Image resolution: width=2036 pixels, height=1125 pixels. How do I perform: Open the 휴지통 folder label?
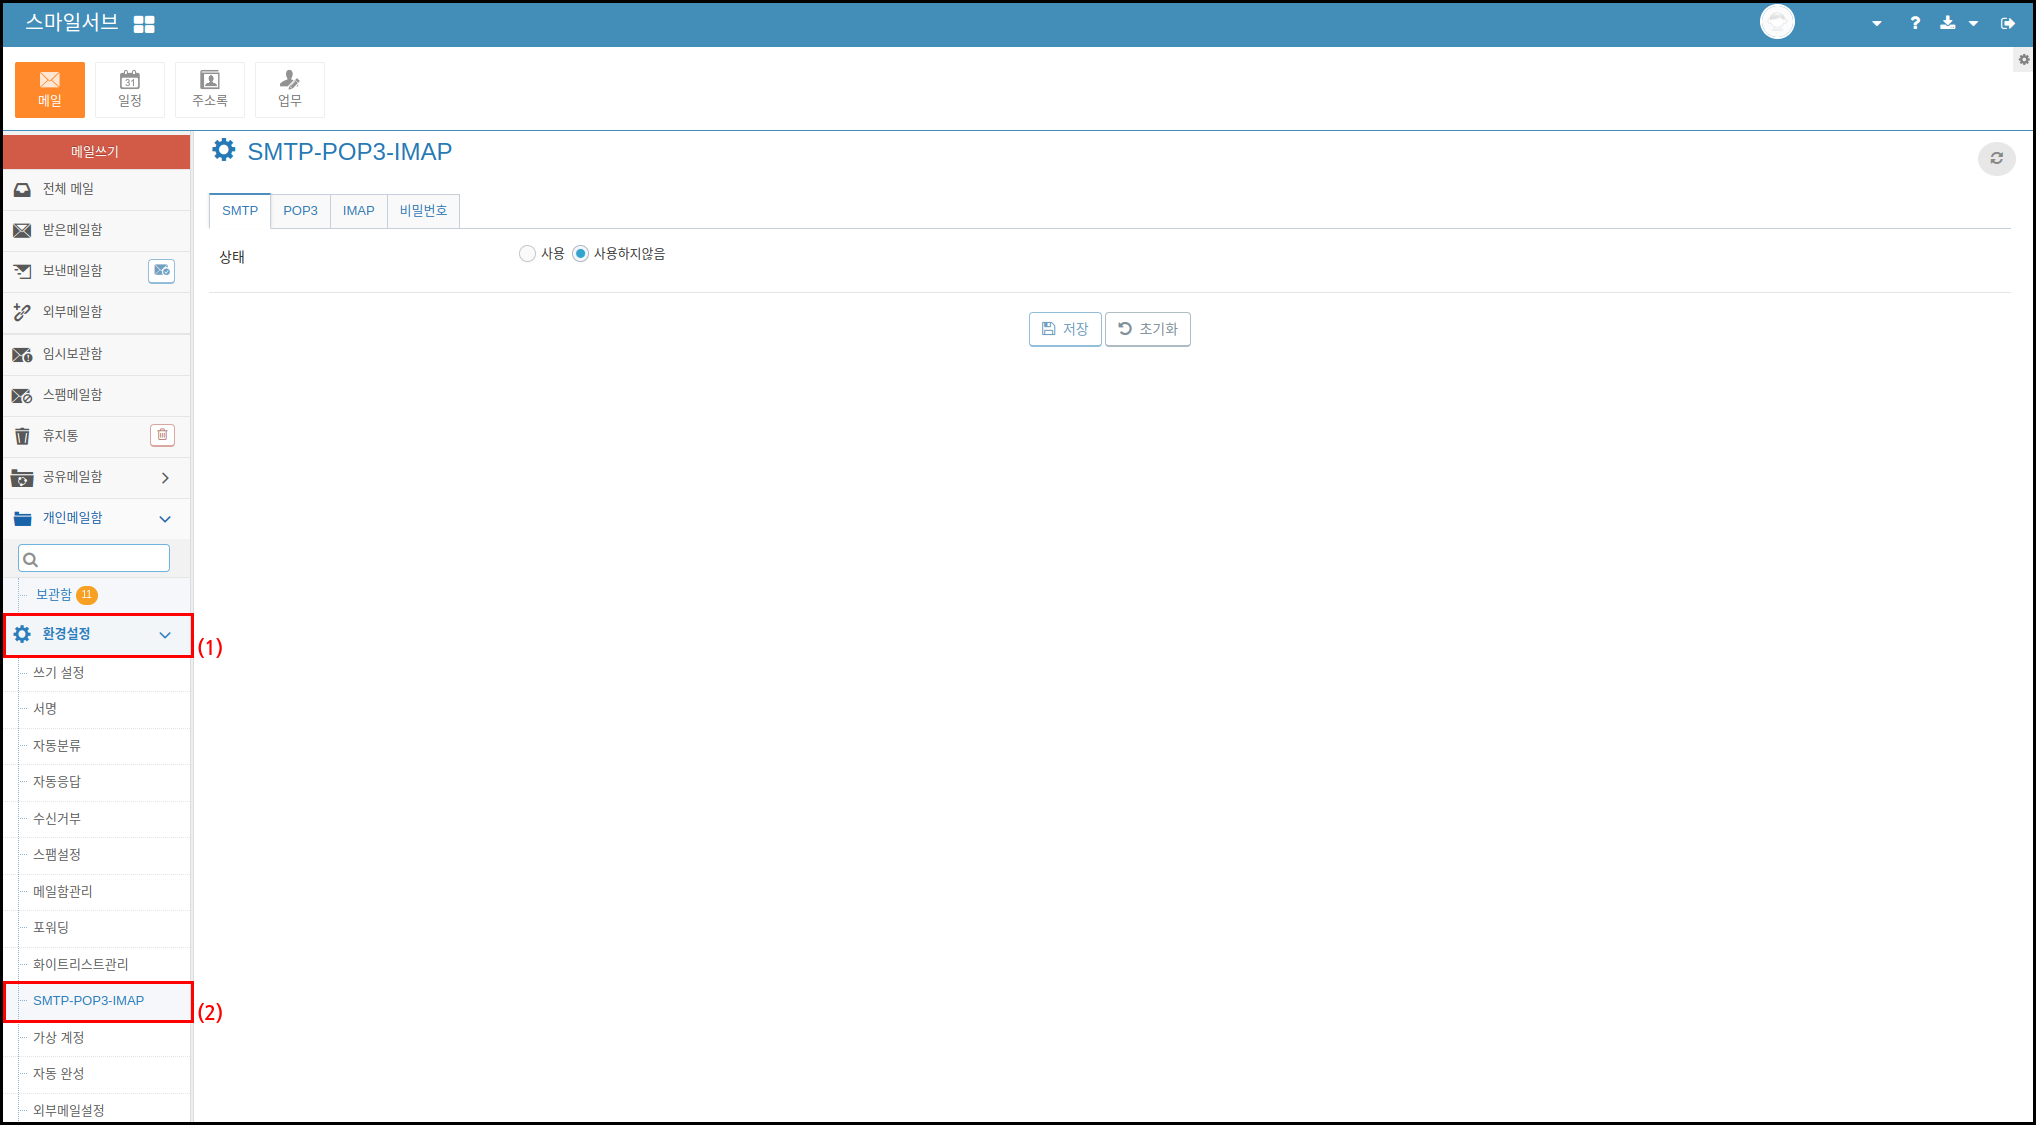[60, 436]
